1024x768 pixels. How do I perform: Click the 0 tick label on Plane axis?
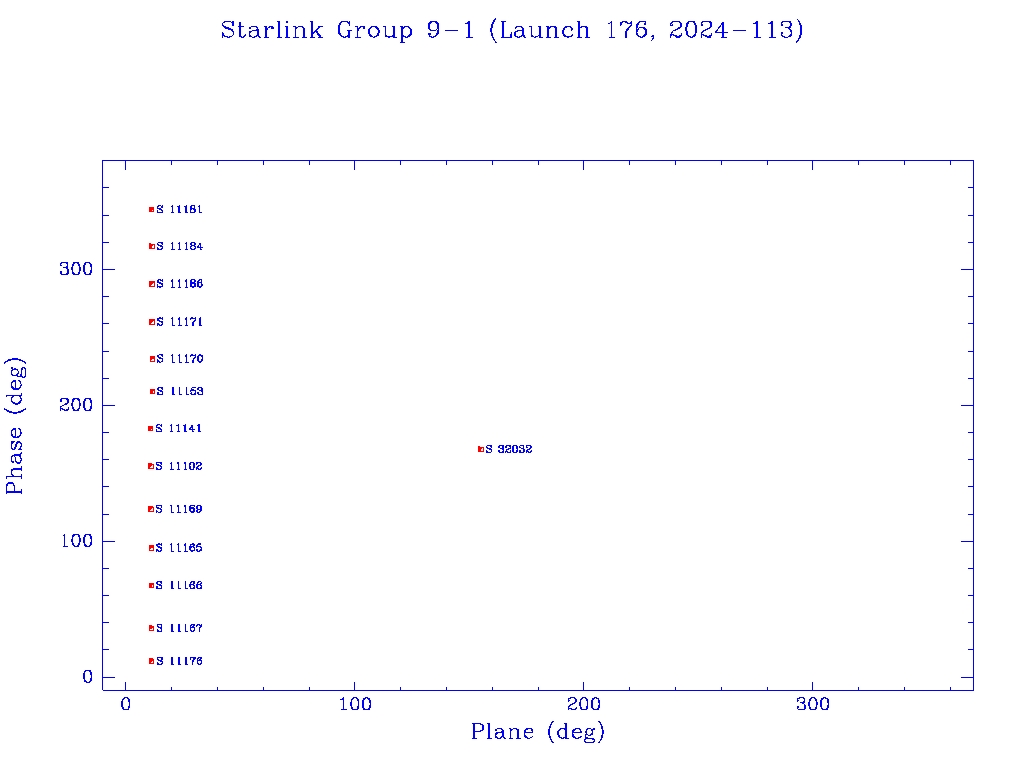(x=126, y=705)
